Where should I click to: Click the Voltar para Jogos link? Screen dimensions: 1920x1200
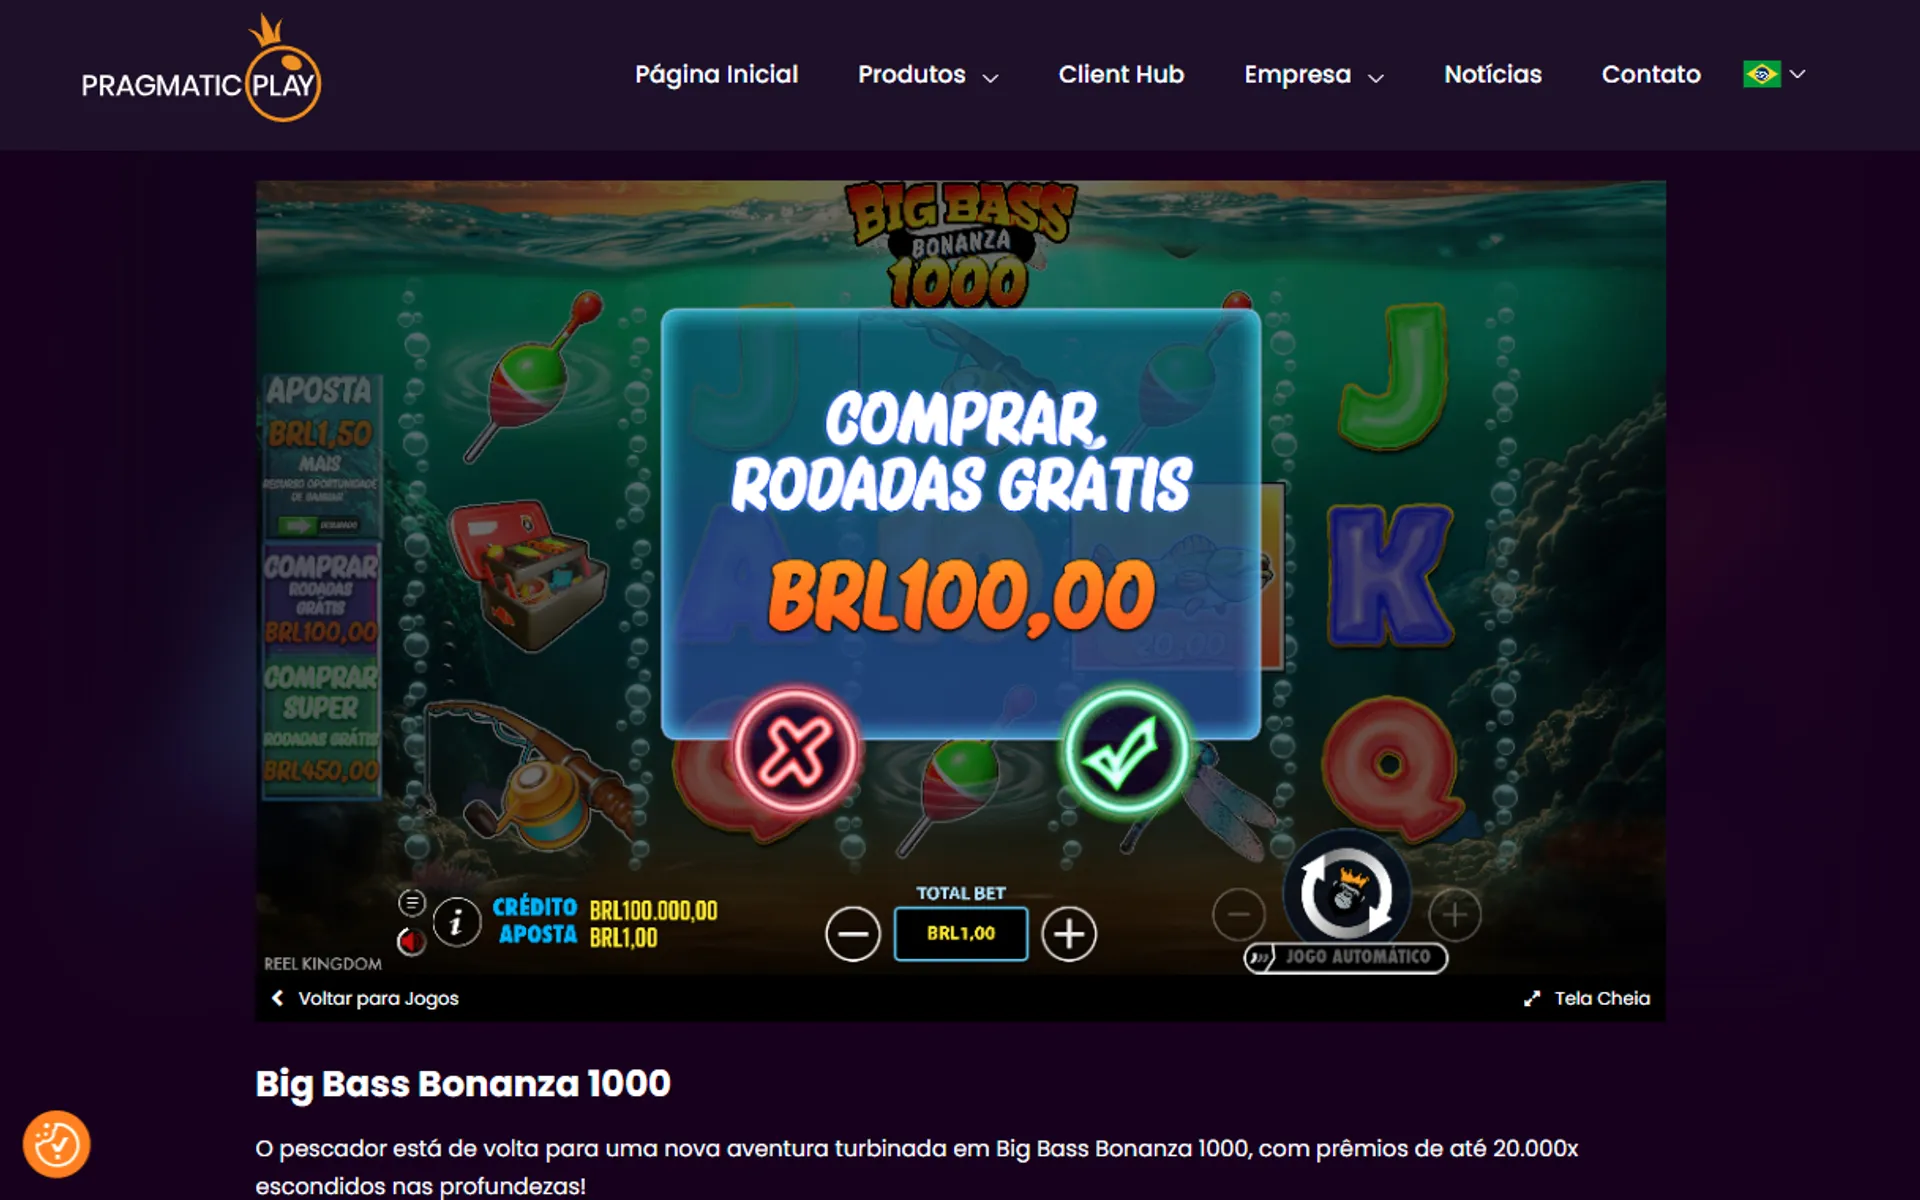(x=365, y=998)
